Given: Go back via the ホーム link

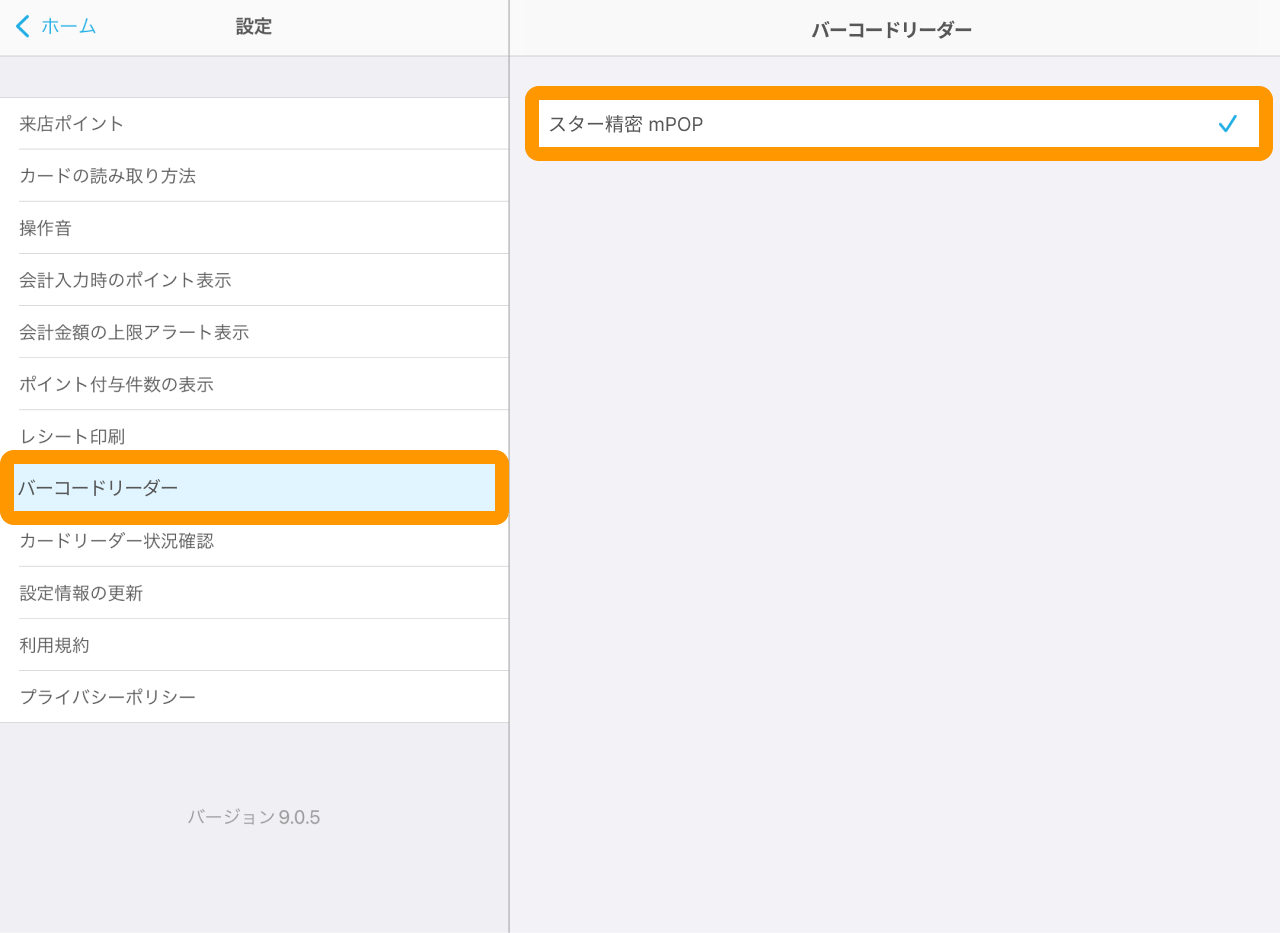Looking at the screenshot, I should (68, 27).
